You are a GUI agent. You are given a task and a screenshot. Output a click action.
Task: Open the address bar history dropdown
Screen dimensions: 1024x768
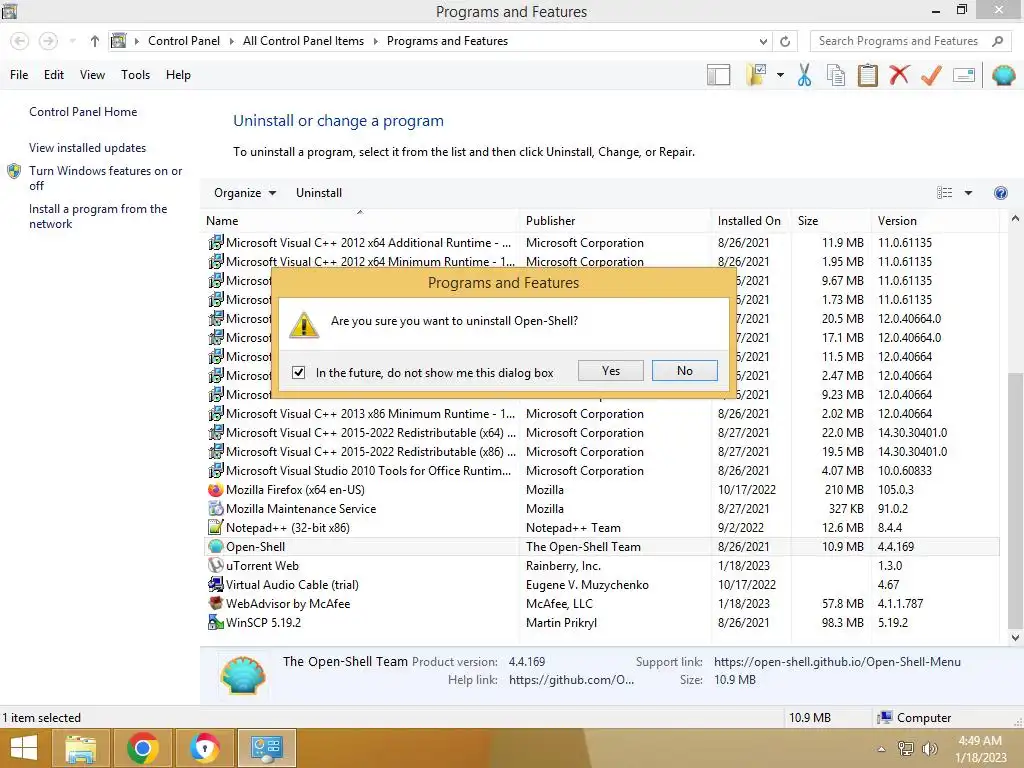click(x=763, y=41)
